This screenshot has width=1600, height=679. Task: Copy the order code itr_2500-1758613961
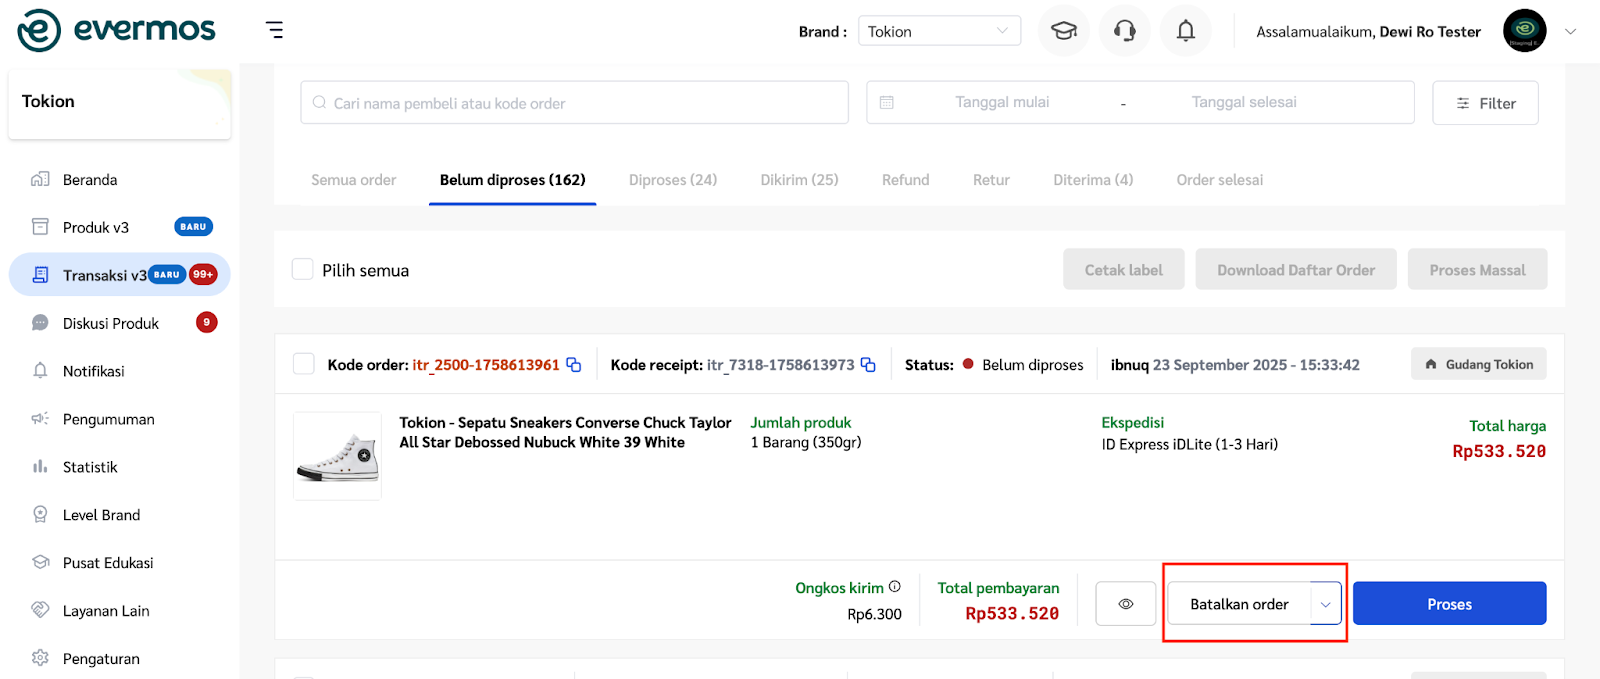[574, 365]
